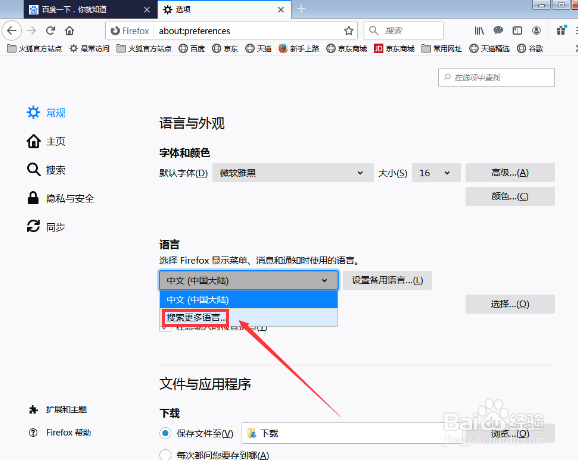Open the 京东商城 globe bookmark
Image resolution: width=578 pixels, height=460 pixels.
pyautogui.click(x=347, y=48)
